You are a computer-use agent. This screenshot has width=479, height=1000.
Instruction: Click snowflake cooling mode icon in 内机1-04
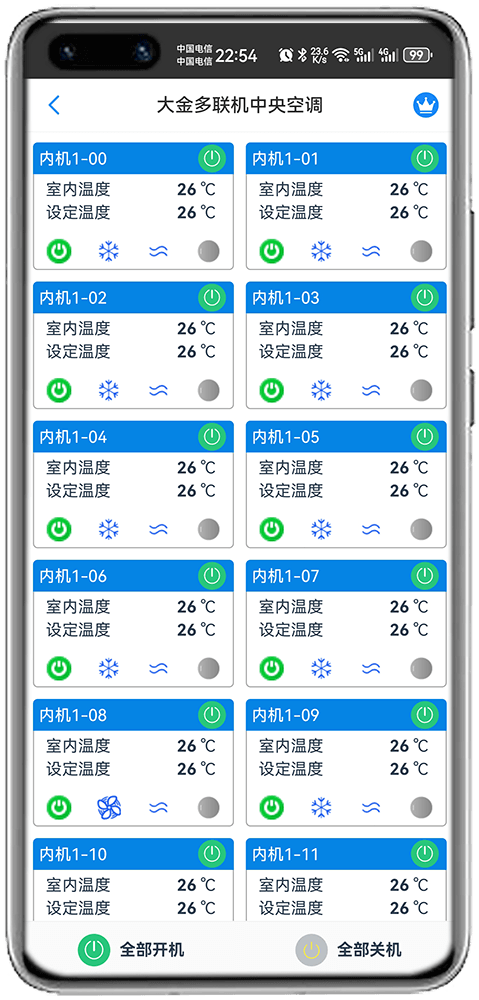tap(109, 529)
